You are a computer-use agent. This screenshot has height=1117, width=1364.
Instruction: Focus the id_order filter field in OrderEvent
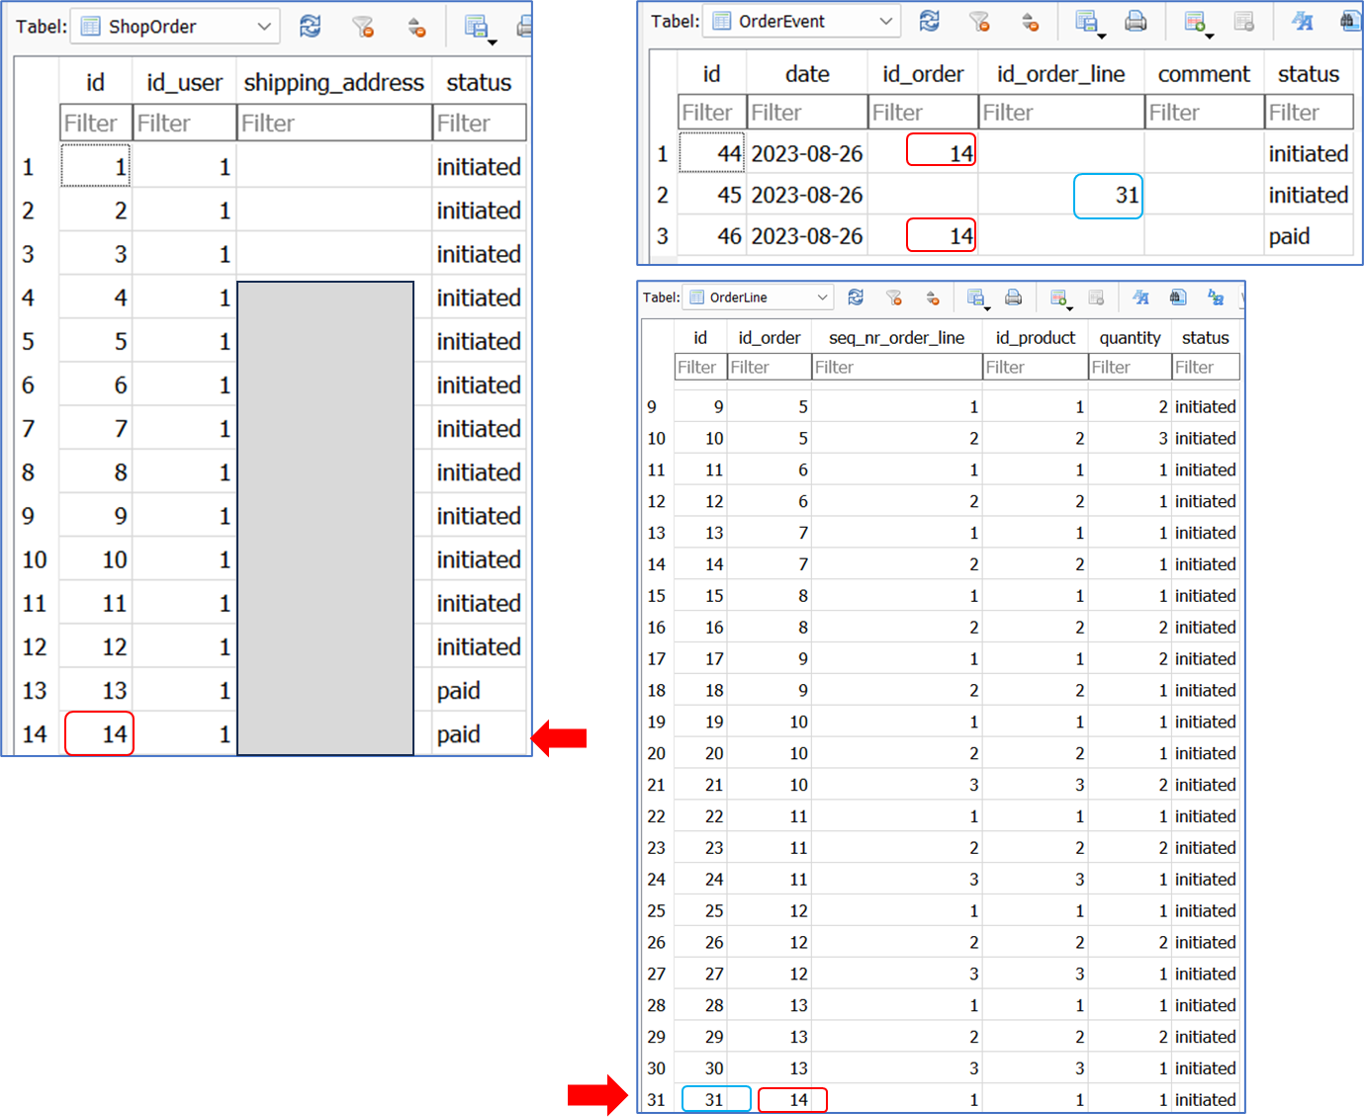(923, 112)
